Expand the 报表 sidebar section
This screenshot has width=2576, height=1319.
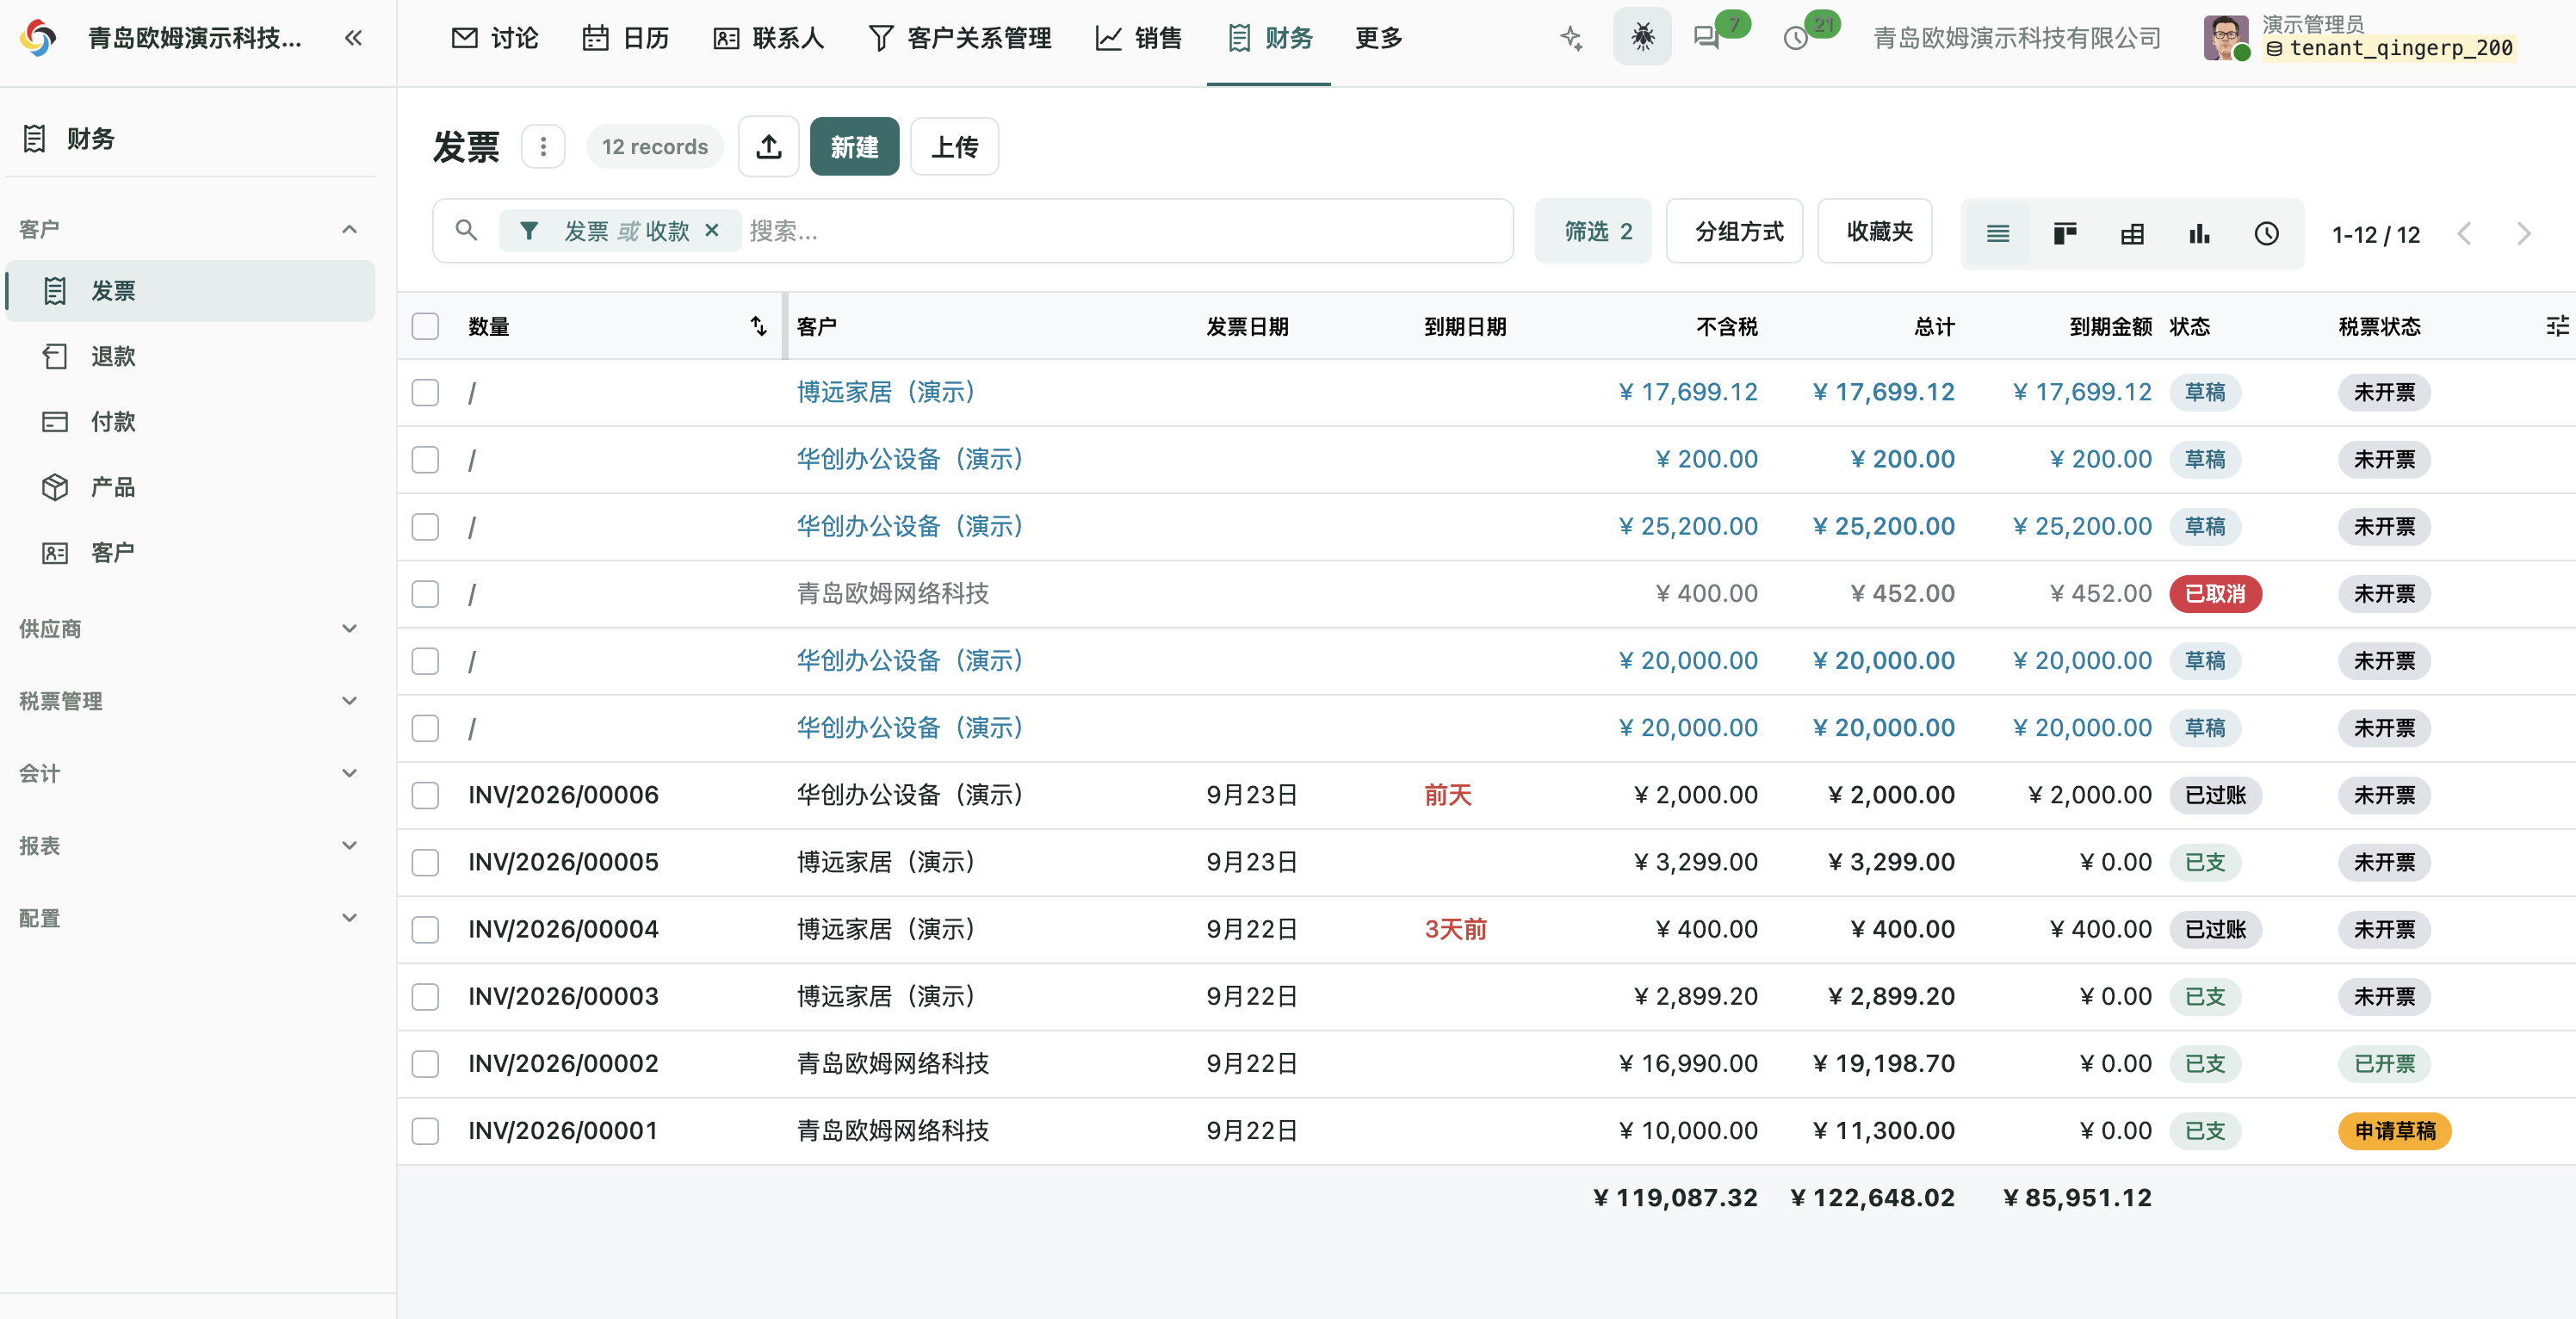(189, 846)
